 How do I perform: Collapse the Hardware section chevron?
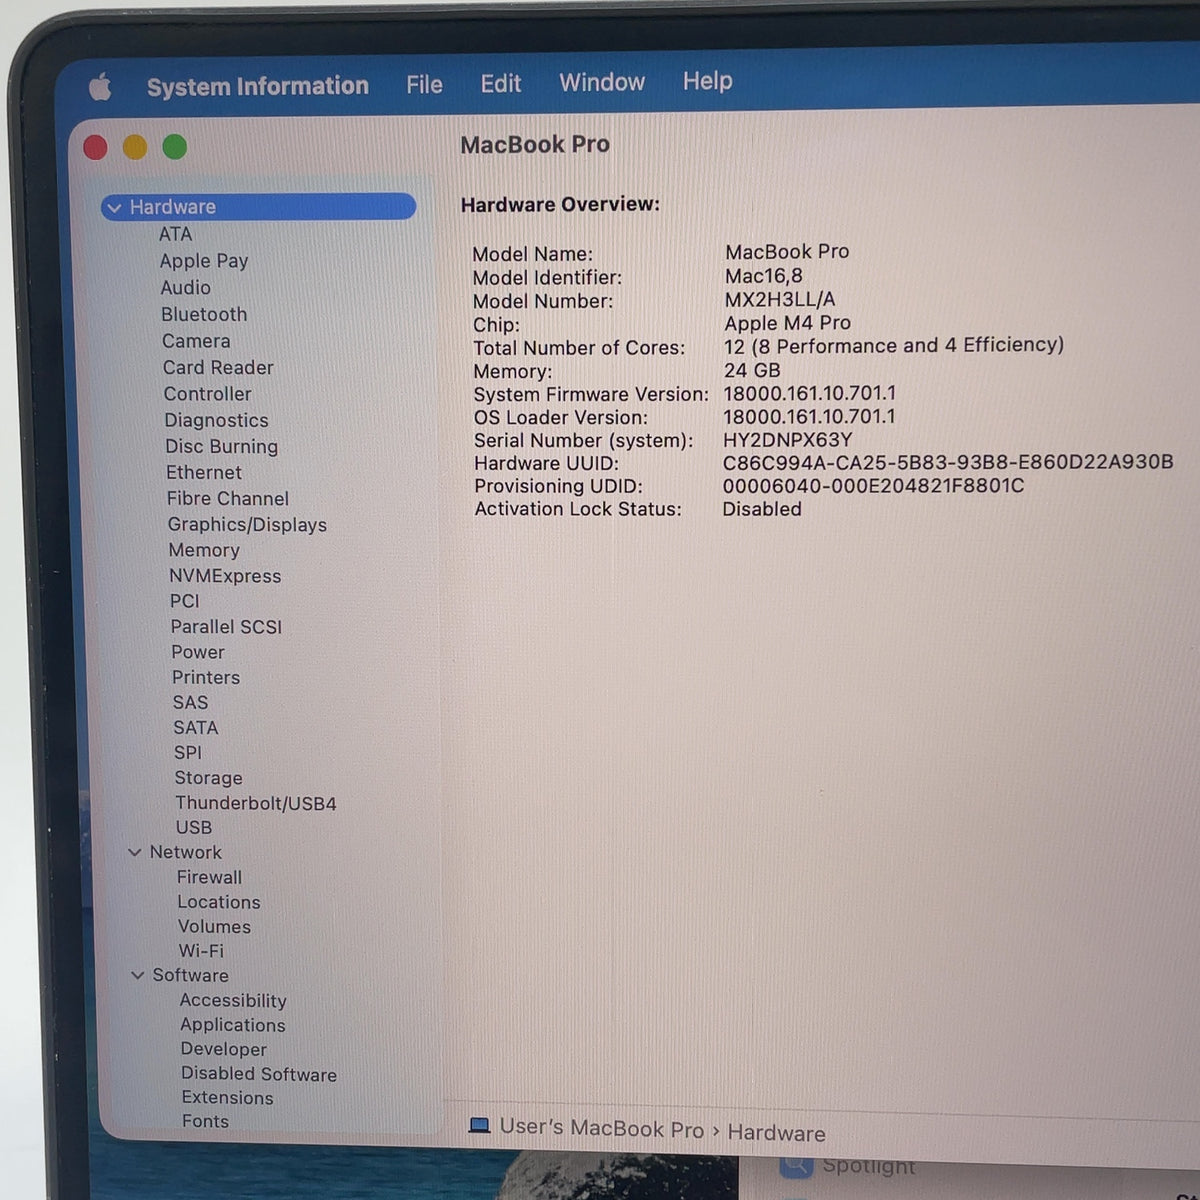(x=115, y=208)
